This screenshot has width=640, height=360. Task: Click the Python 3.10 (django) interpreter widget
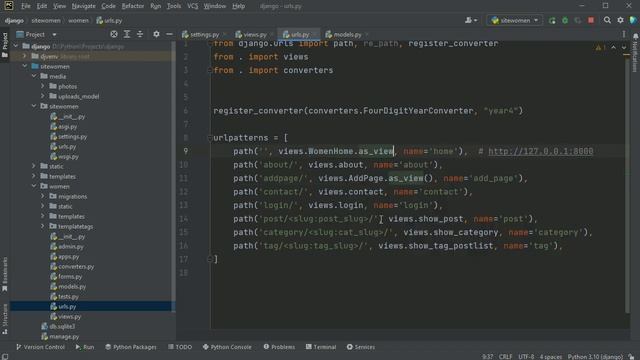point(595,357)
